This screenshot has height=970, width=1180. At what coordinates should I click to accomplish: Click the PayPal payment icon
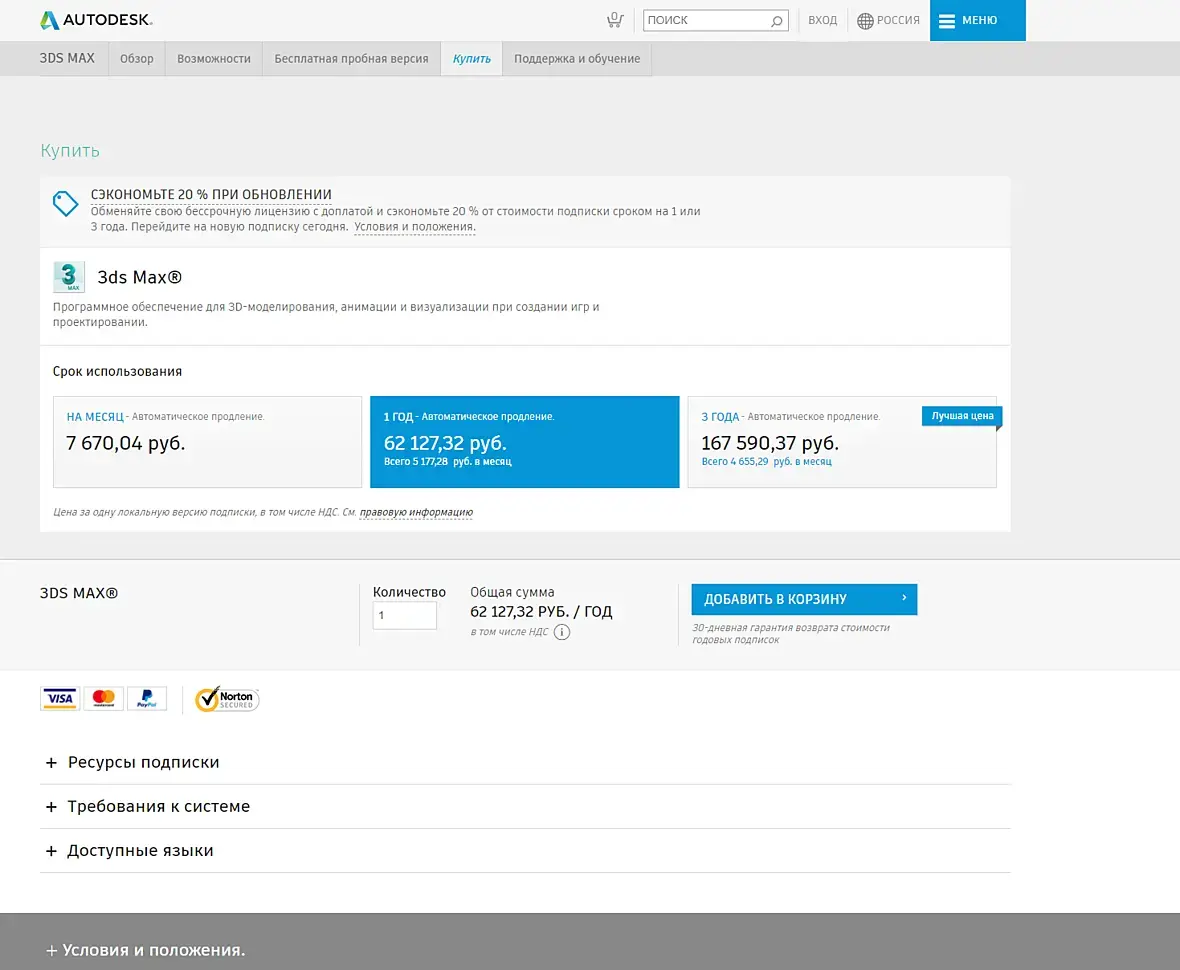[147, 698]
